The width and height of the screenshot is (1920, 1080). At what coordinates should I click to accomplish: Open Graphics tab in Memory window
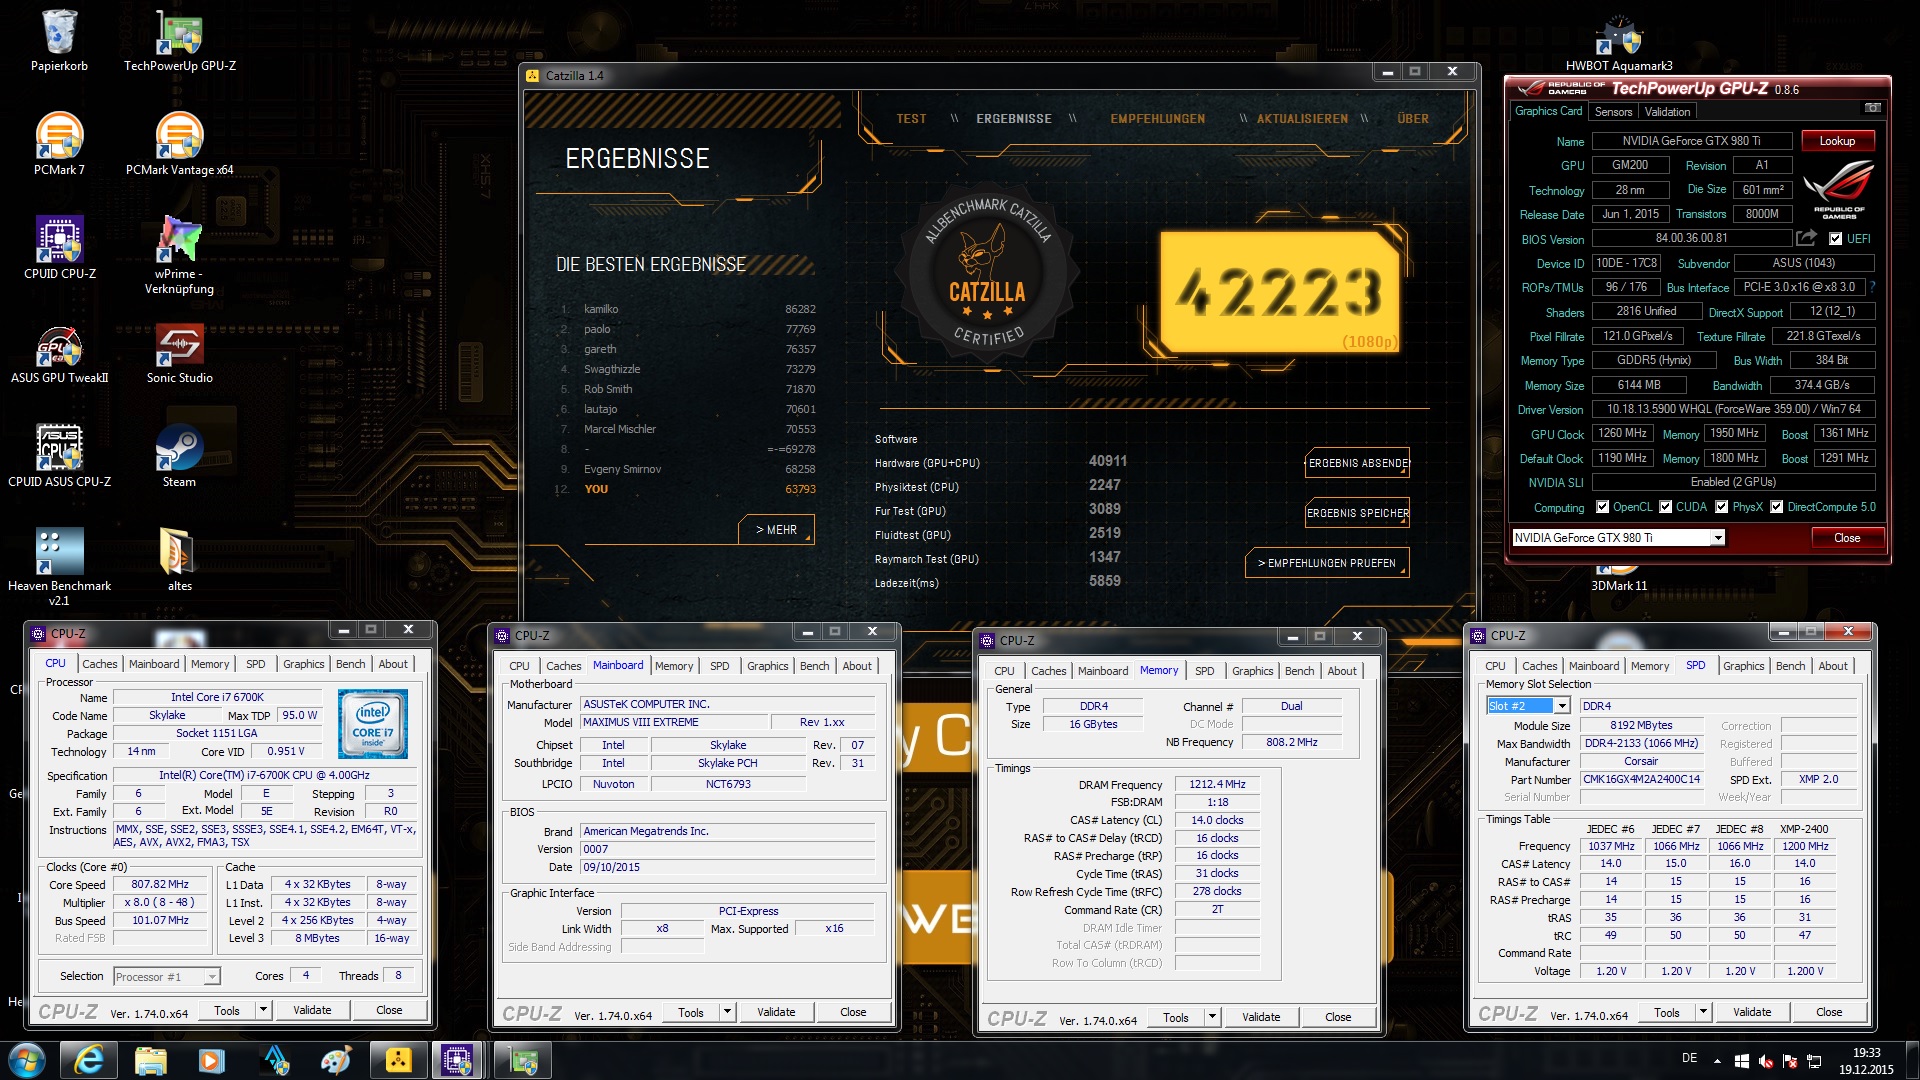[1252, 671]
